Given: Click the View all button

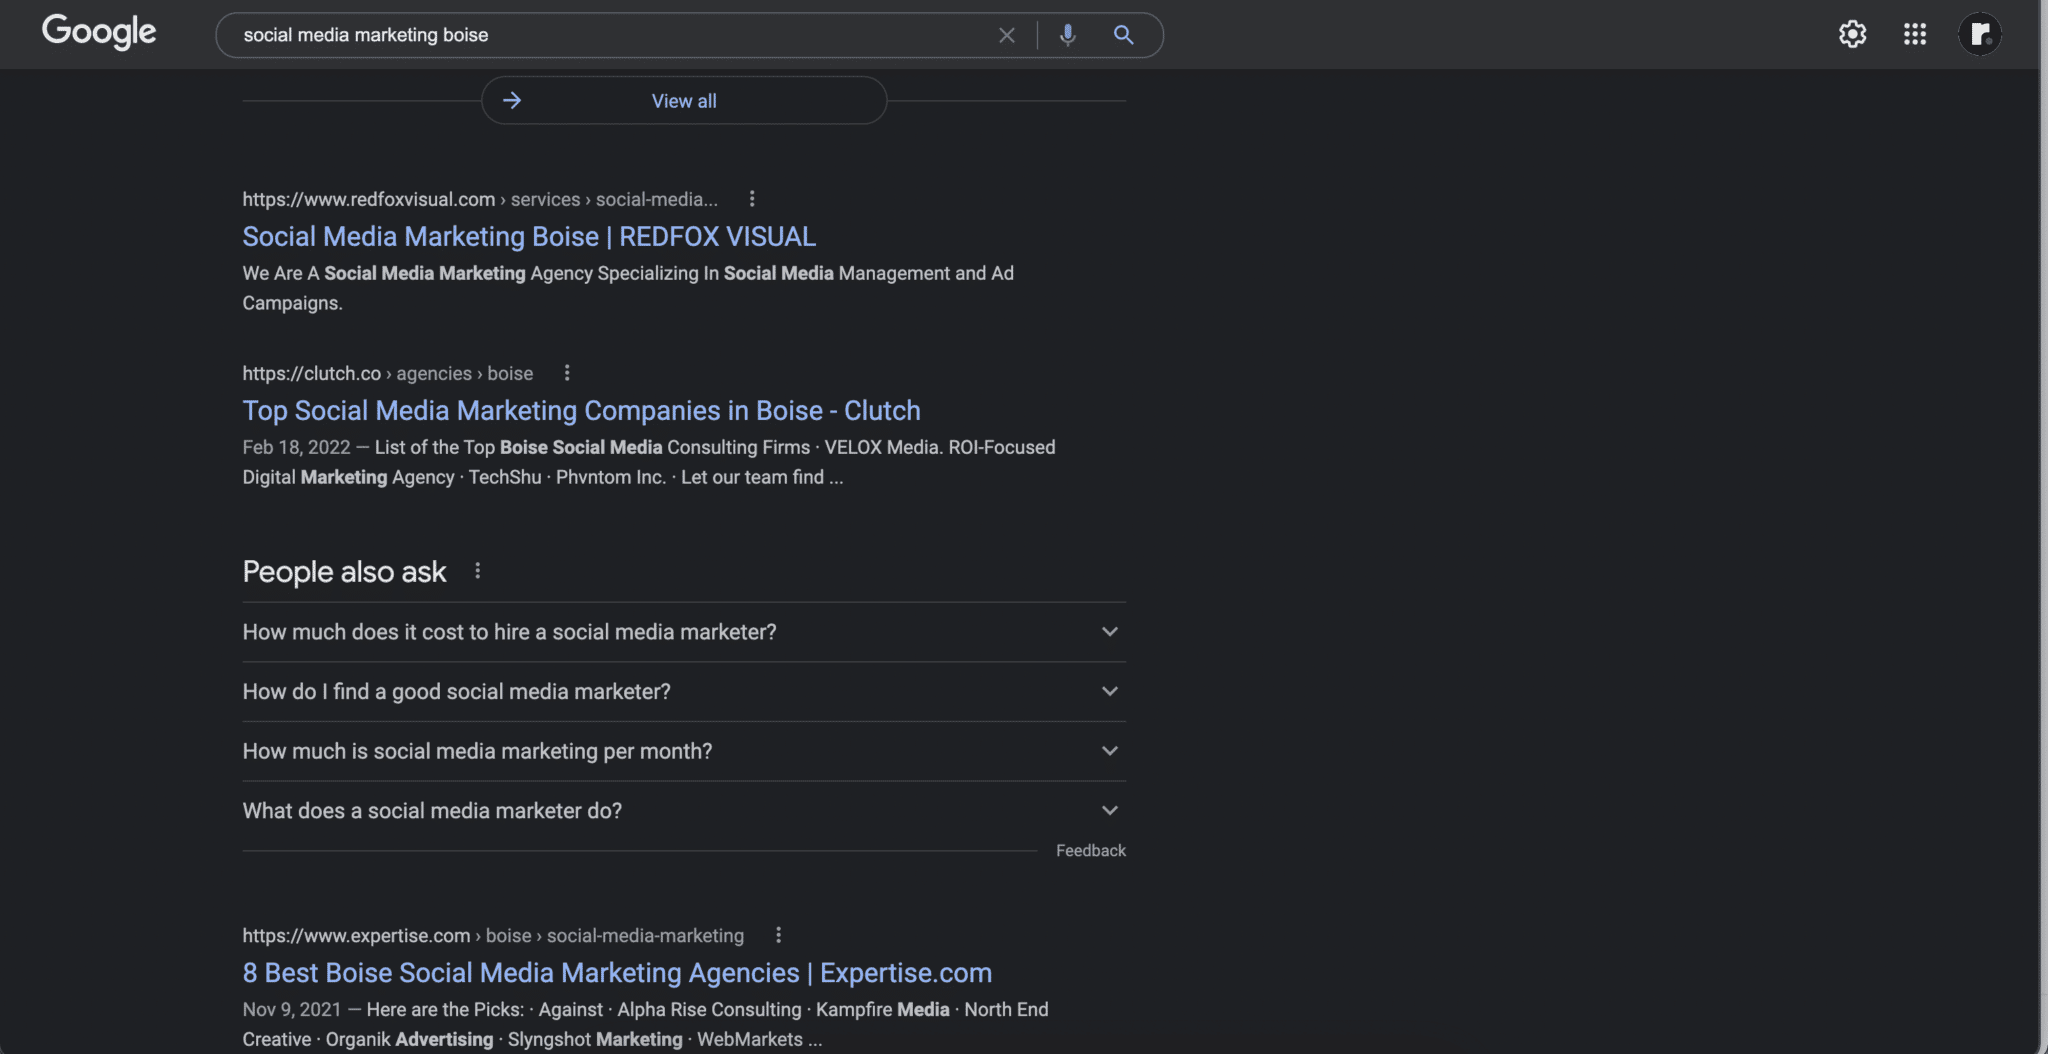Looking at the screenshot, I should [683, 100].
